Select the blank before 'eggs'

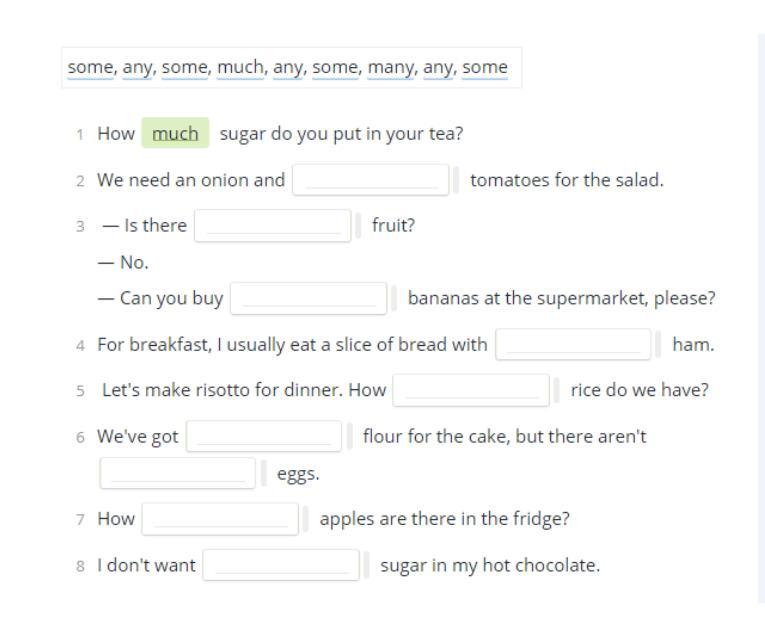point(178,473)
